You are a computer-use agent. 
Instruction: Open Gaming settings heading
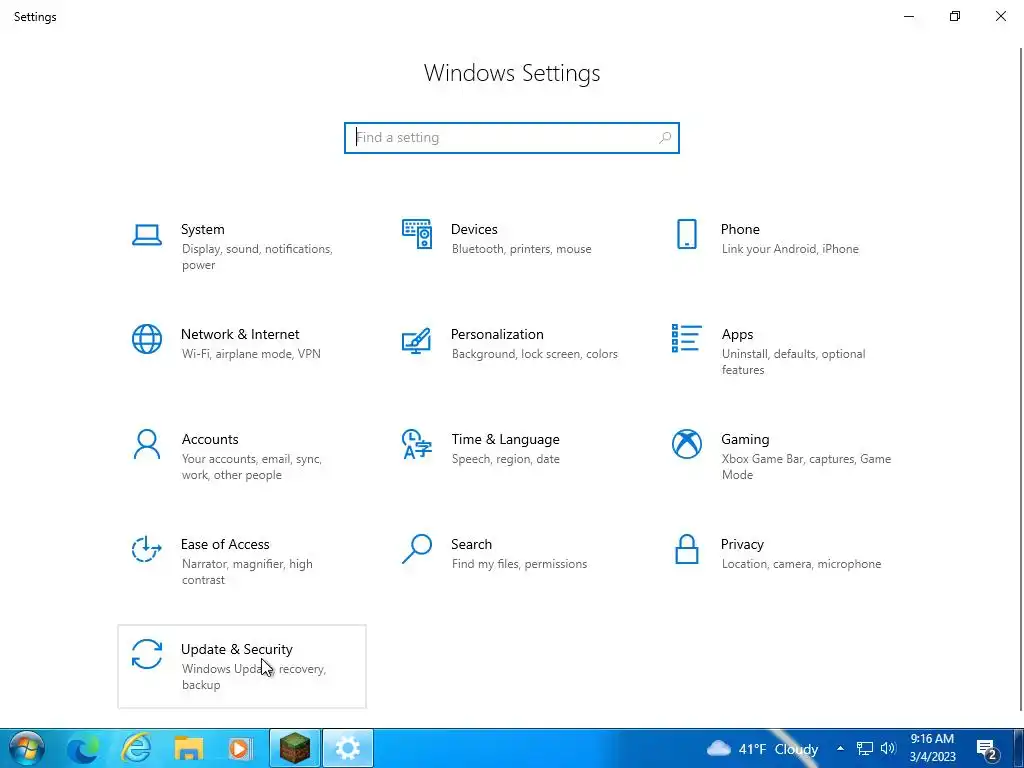click(745, 440)
